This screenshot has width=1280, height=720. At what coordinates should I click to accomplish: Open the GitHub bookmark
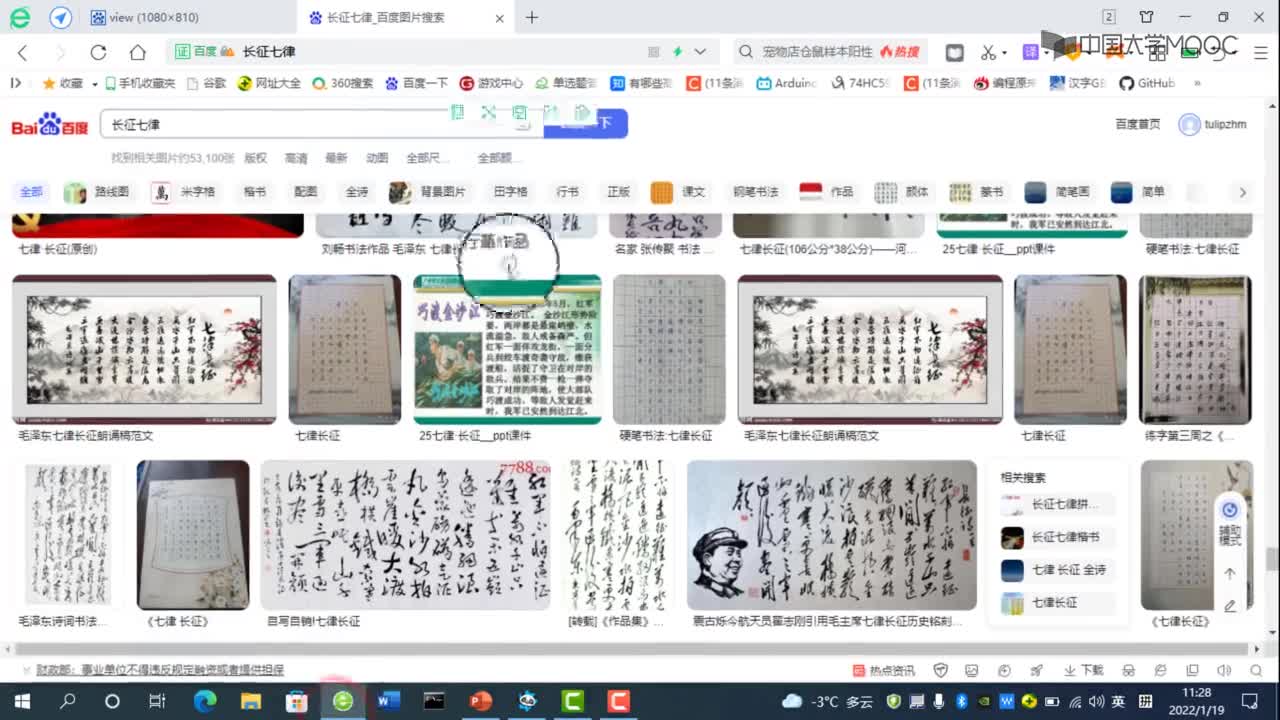point(1147,83)
